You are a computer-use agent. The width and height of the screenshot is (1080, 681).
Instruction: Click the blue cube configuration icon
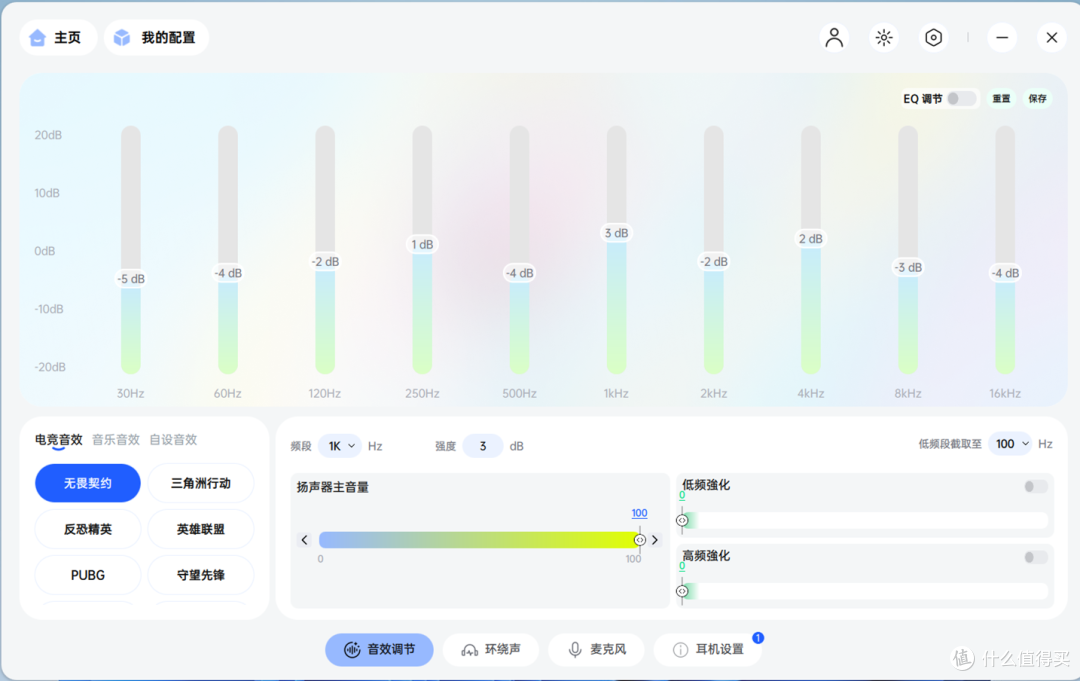pos(122,37)
